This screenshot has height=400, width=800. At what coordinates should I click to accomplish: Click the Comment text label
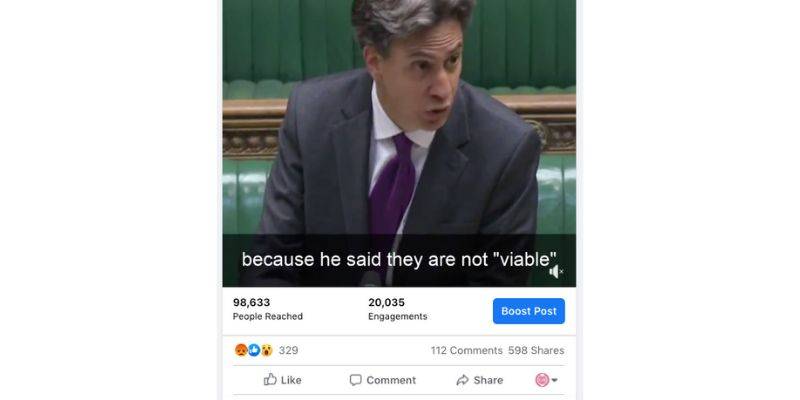tap(391, 380)
